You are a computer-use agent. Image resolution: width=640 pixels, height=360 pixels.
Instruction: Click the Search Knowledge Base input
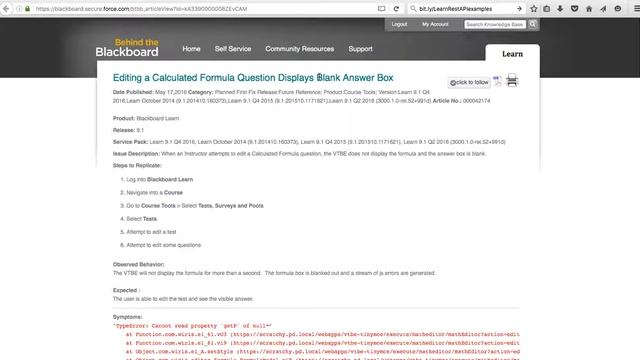[495, 24]
